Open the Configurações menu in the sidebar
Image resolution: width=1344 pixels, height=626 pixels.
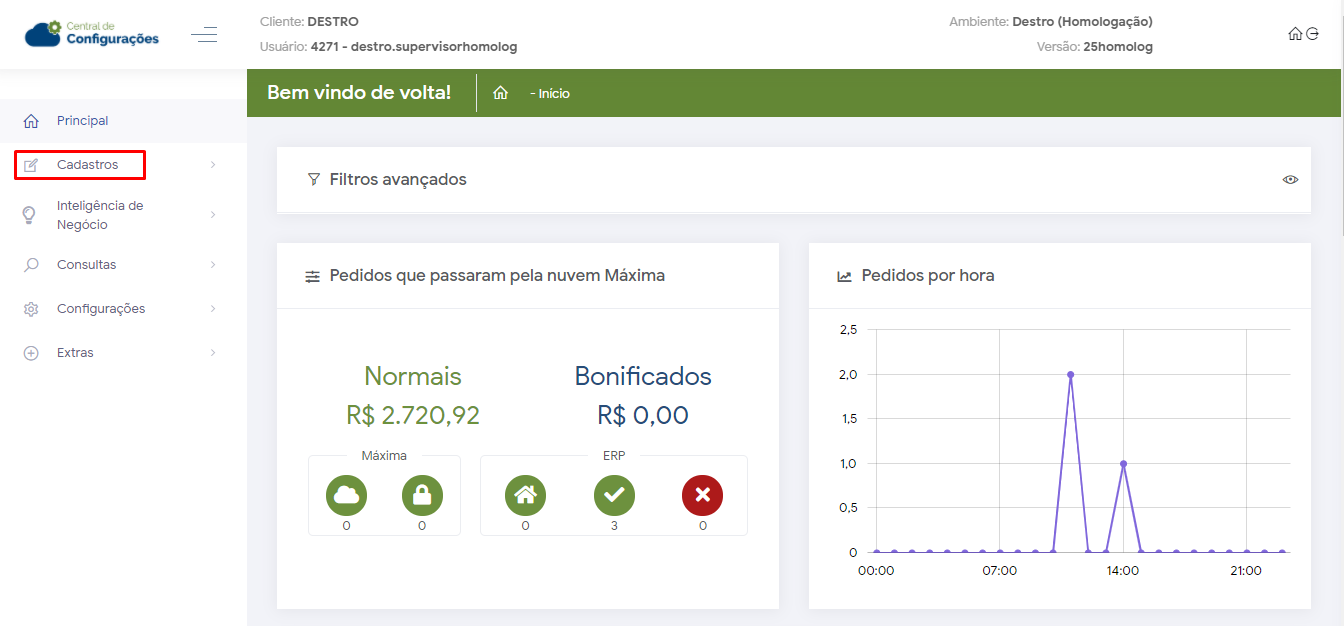tap(100, 309)
